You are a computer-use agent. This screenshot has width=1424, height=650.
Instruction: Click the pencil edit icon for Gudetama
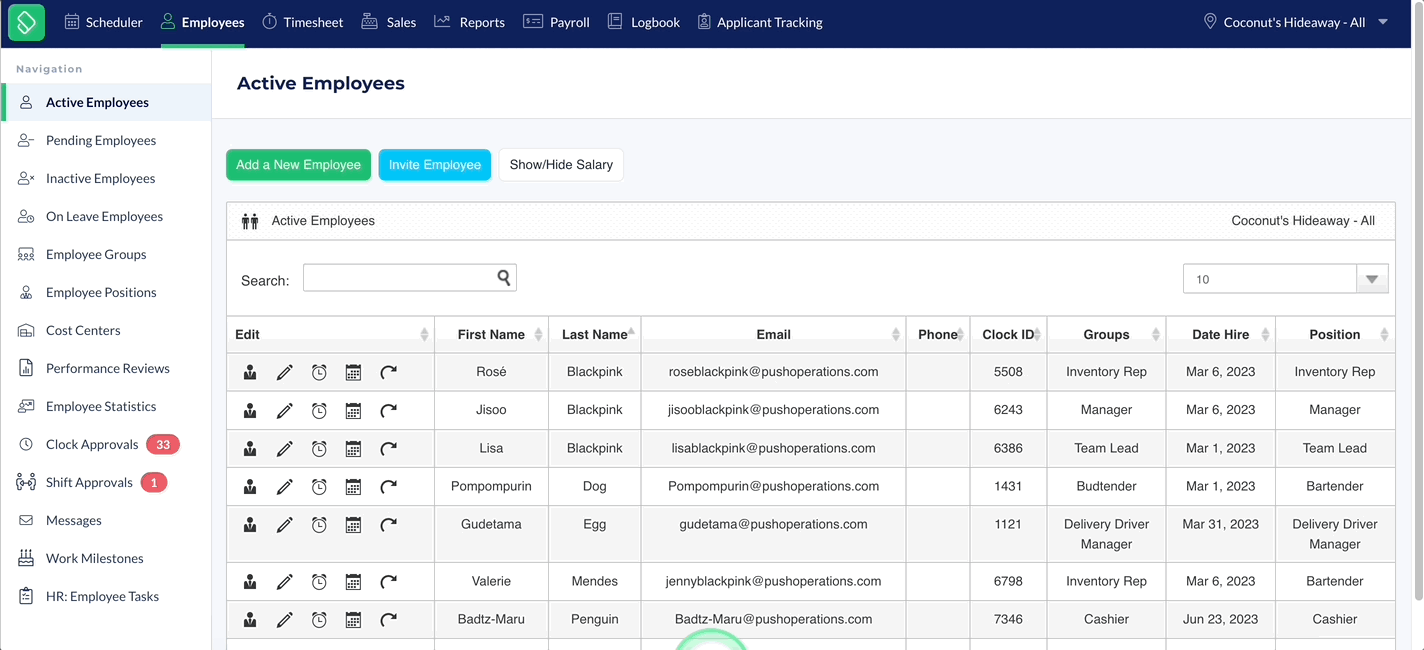(285, 525)
